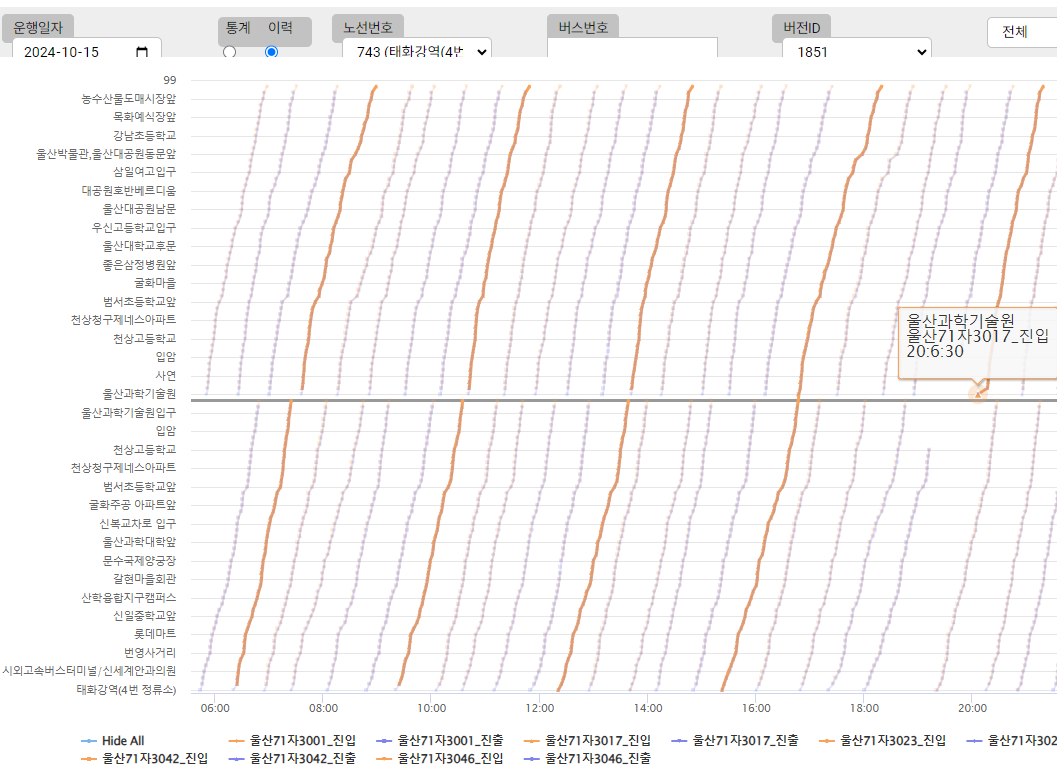
Task: Click the 울산71자3042_진입 legend marker
Action: (x=89, y=759)
